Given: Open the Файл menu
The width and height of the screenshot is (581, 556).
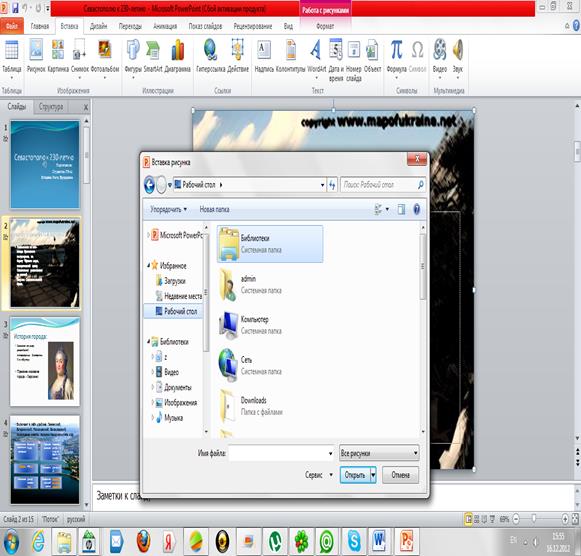Looking at the screenshot, I should click(x=12, y=26).
